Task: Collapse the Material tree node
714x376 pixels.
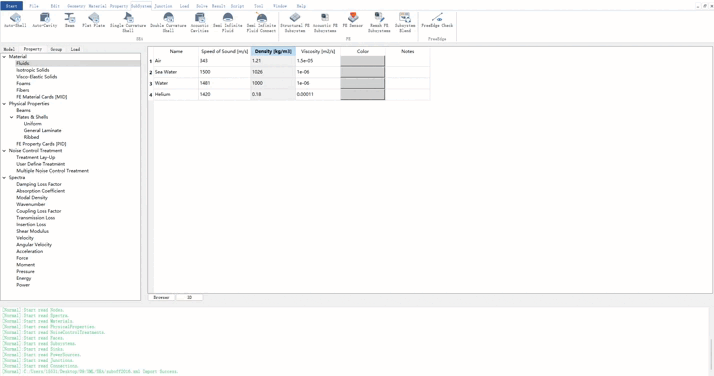Action: 5,57
